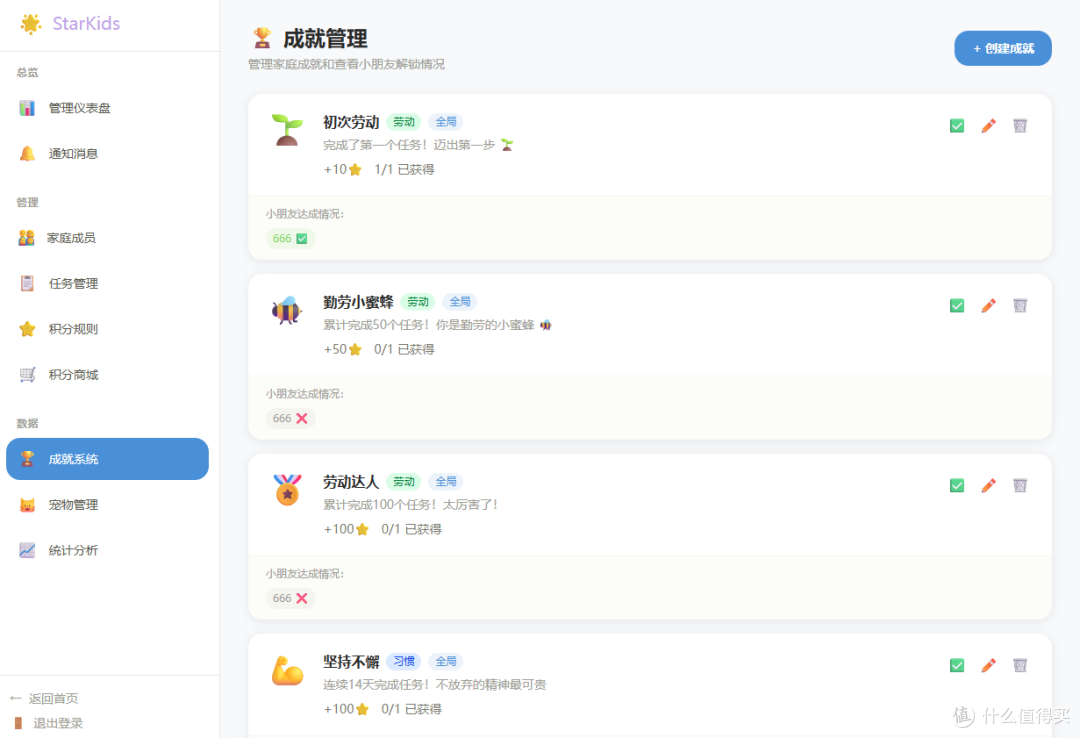Click the '1/1 已获得' count text

click(404, 170)
